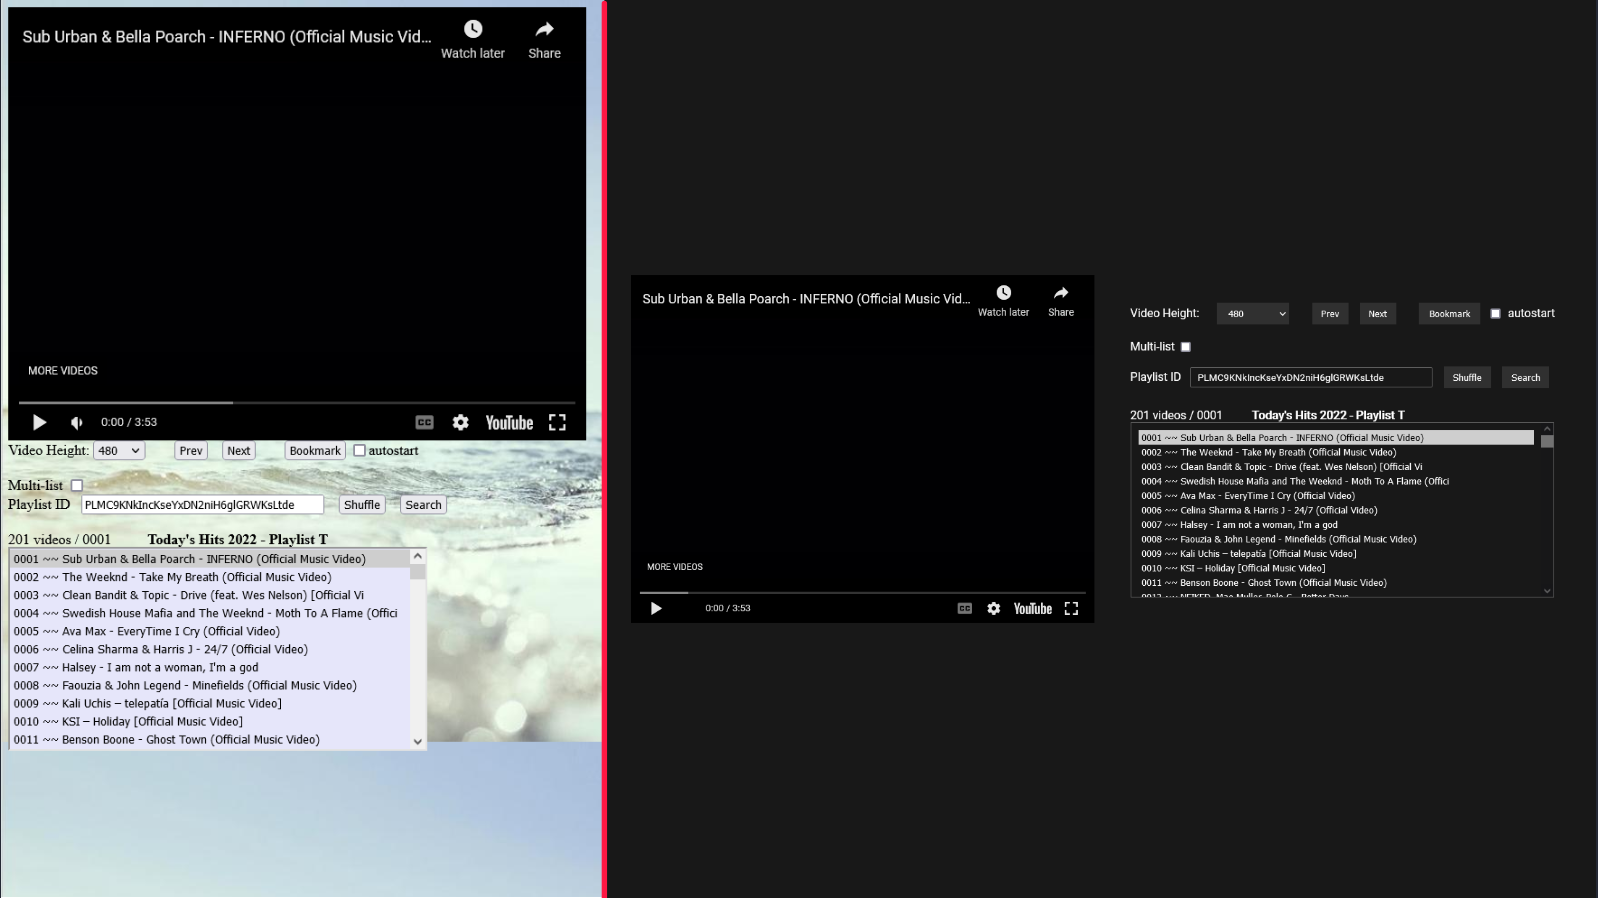
Task: Open video title link in left player
Action: tap(227, 37)
